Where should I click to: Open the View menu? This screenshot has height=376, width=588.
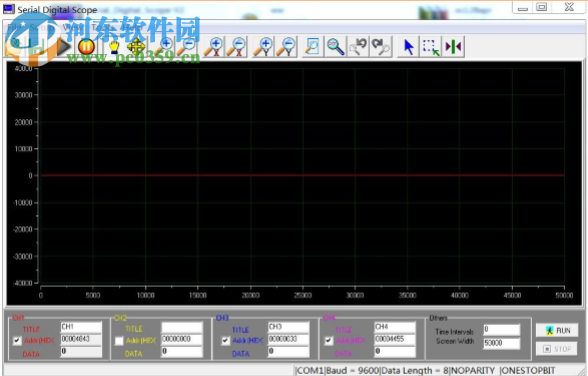pyautogui.click(x=71, y=27)
